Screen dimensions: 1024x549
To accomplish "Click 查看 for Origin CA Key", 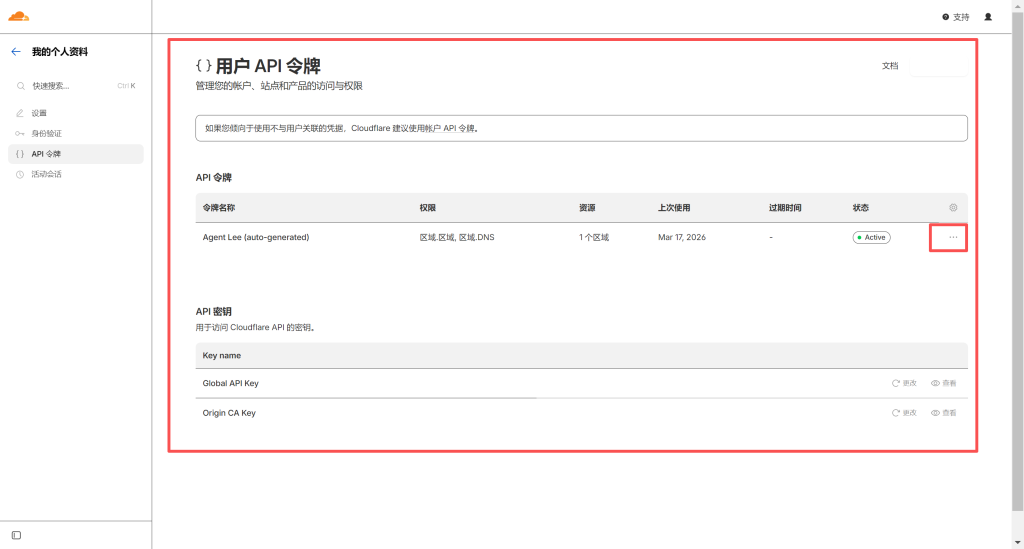I will click(x=944, y=413).
